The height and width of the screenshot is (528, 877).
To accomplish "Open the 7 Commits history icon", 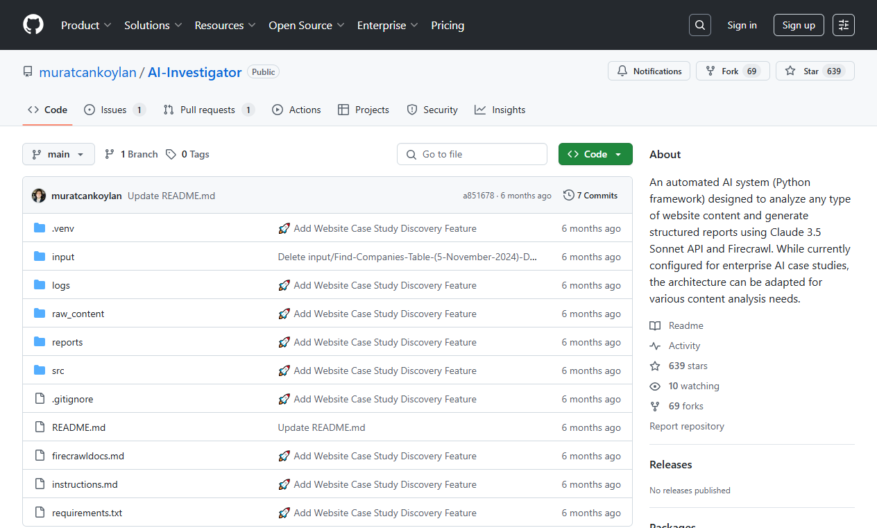I will tap(568, 195).
